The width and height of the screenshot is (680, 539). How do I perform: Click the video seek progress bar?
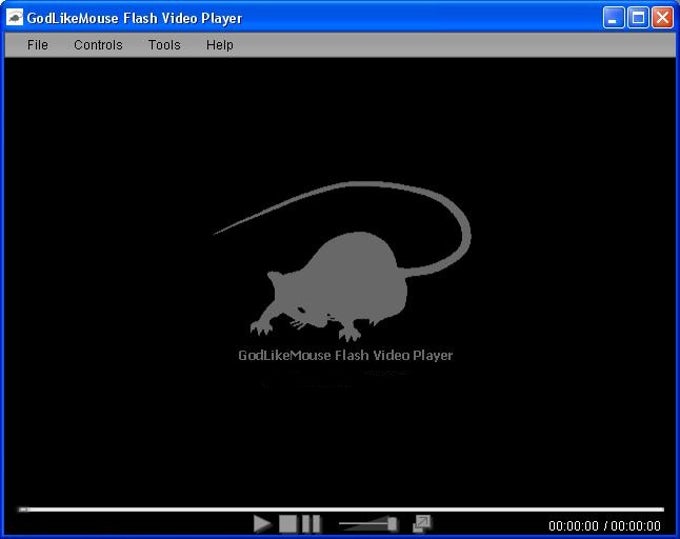tap(340, 509)
